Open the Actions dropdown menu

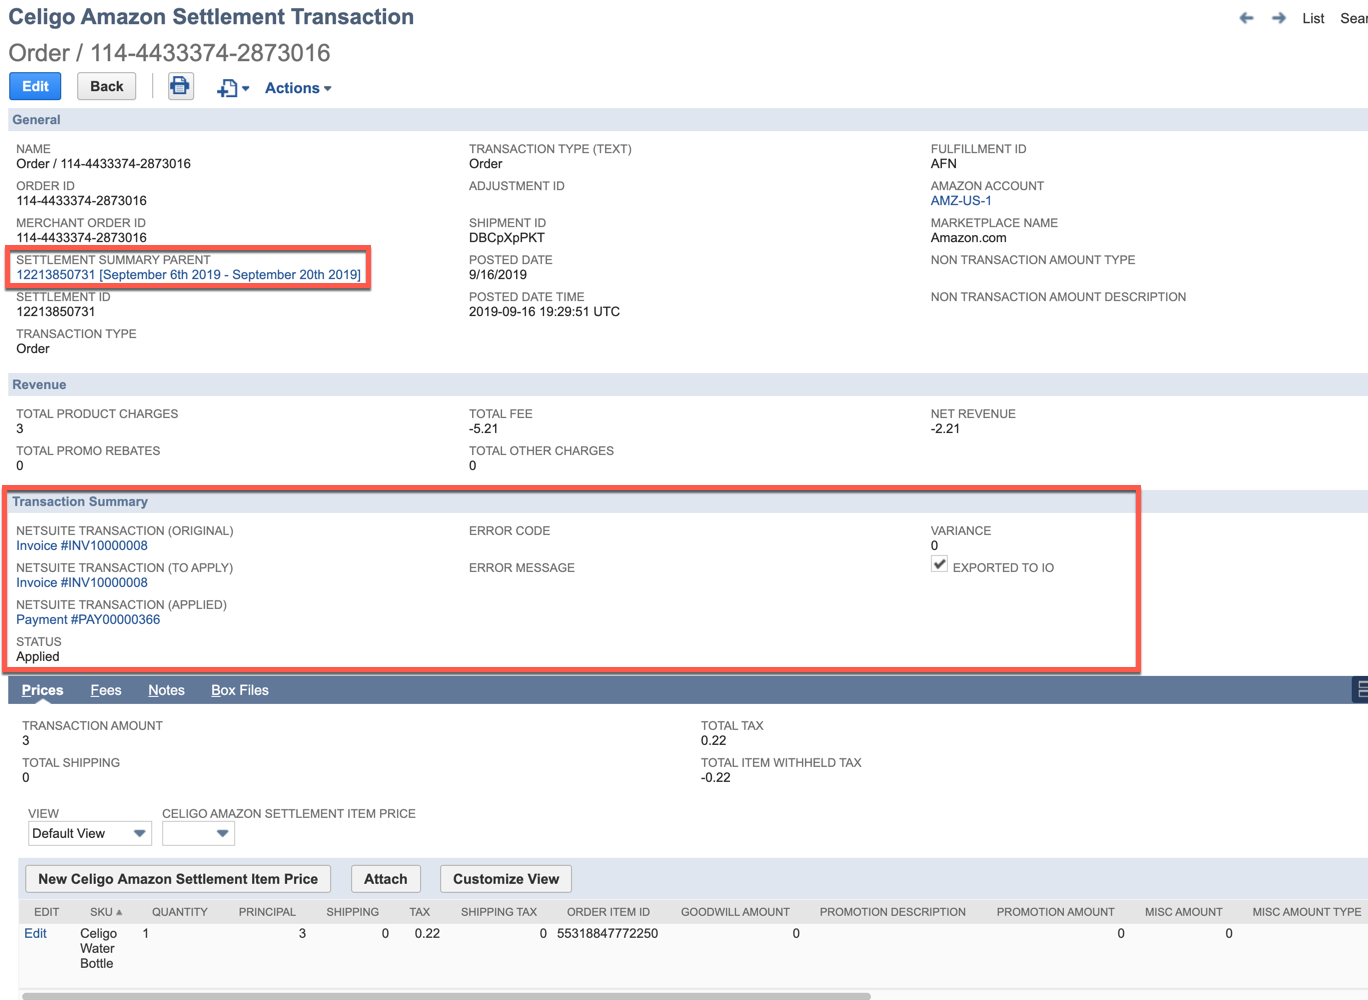(298, 88)
